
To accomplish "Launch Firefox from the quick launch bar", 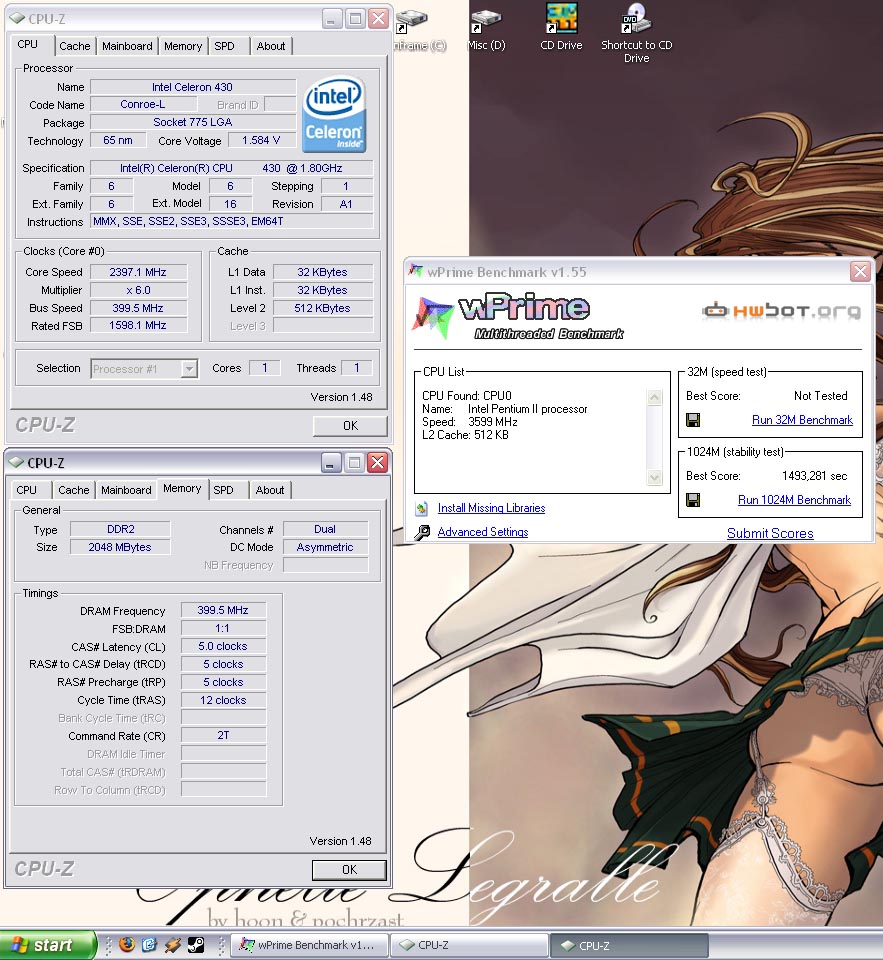I will pos(127,945).
